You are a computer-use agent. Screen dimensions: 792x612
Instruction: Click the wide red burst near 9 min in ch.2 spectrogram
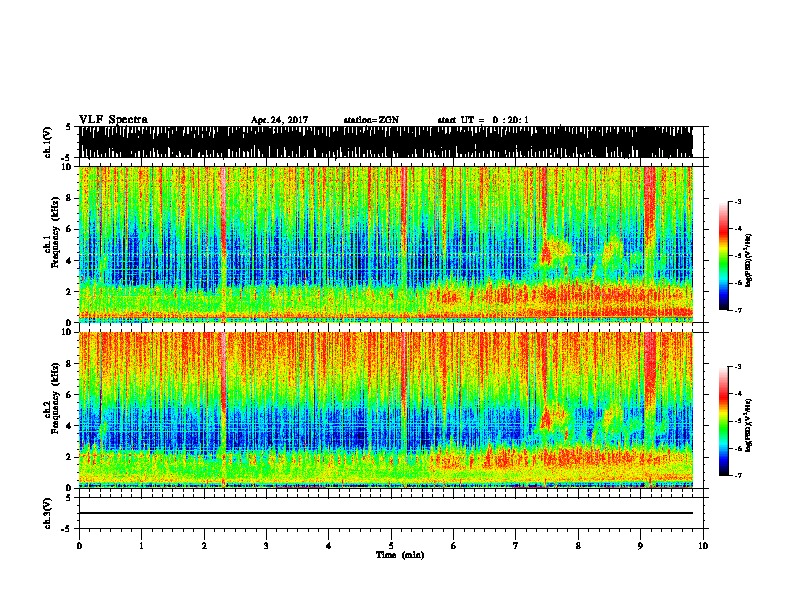pos(650,369)
